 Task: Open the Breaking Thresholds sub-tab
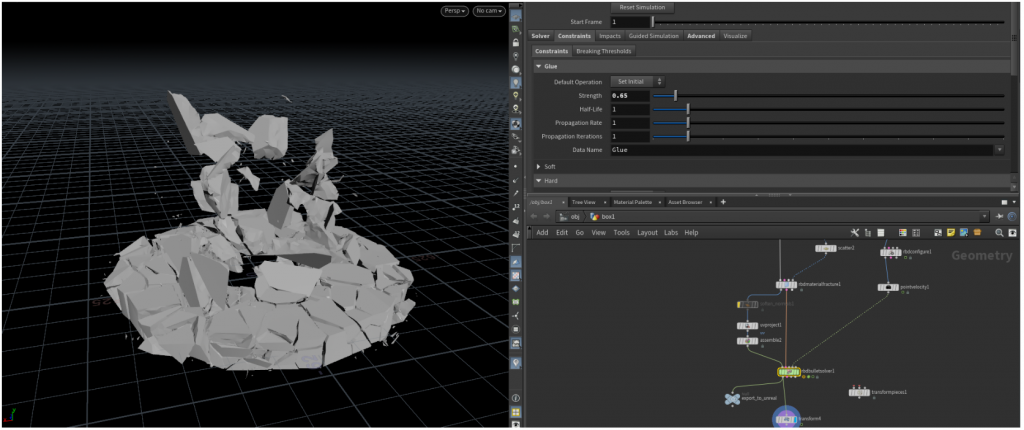point(603,51)
